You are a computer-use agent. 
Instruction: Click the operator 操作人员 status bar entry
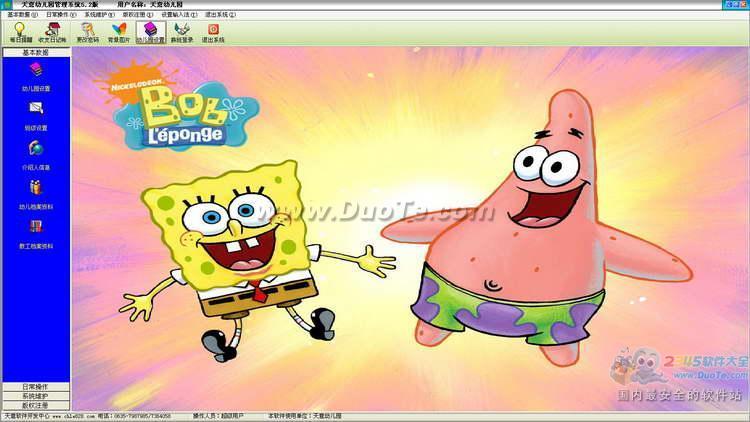[218, 416]
